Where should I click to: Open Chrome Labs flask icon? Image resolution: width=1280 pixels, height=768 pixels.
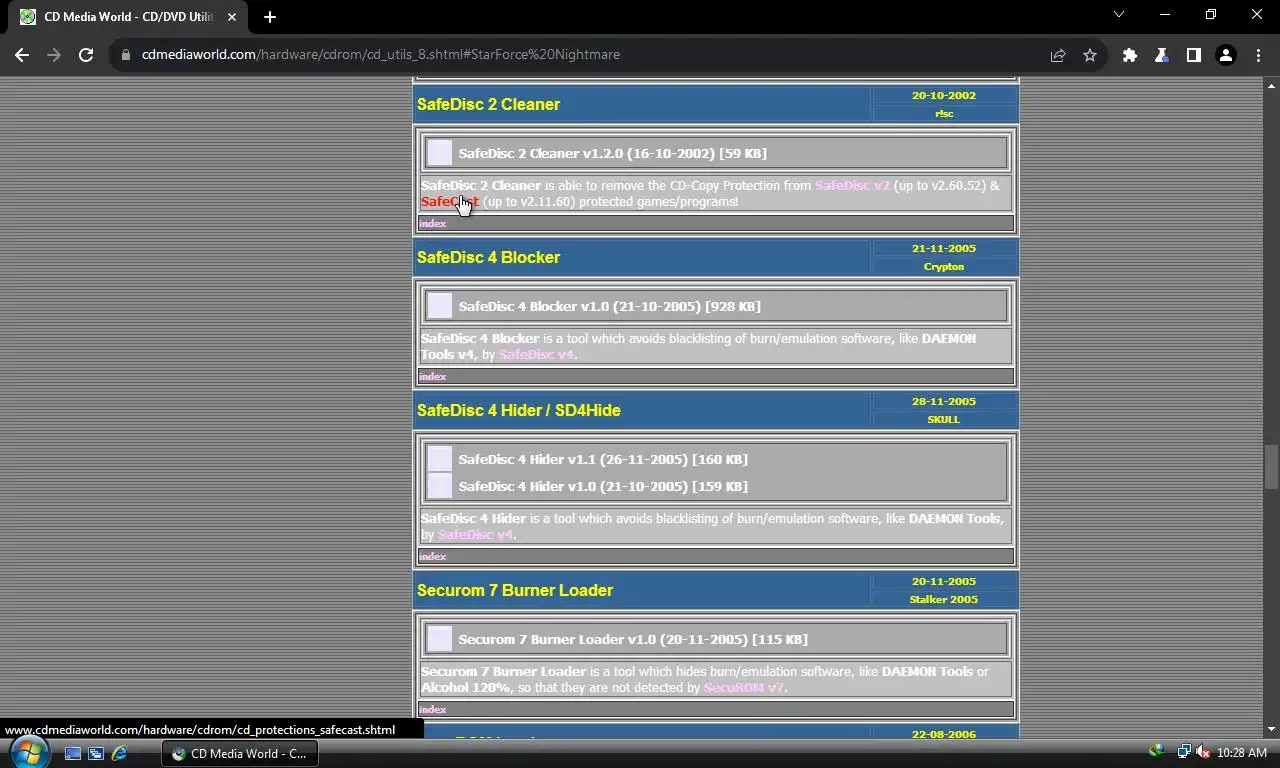point(1162,55)
